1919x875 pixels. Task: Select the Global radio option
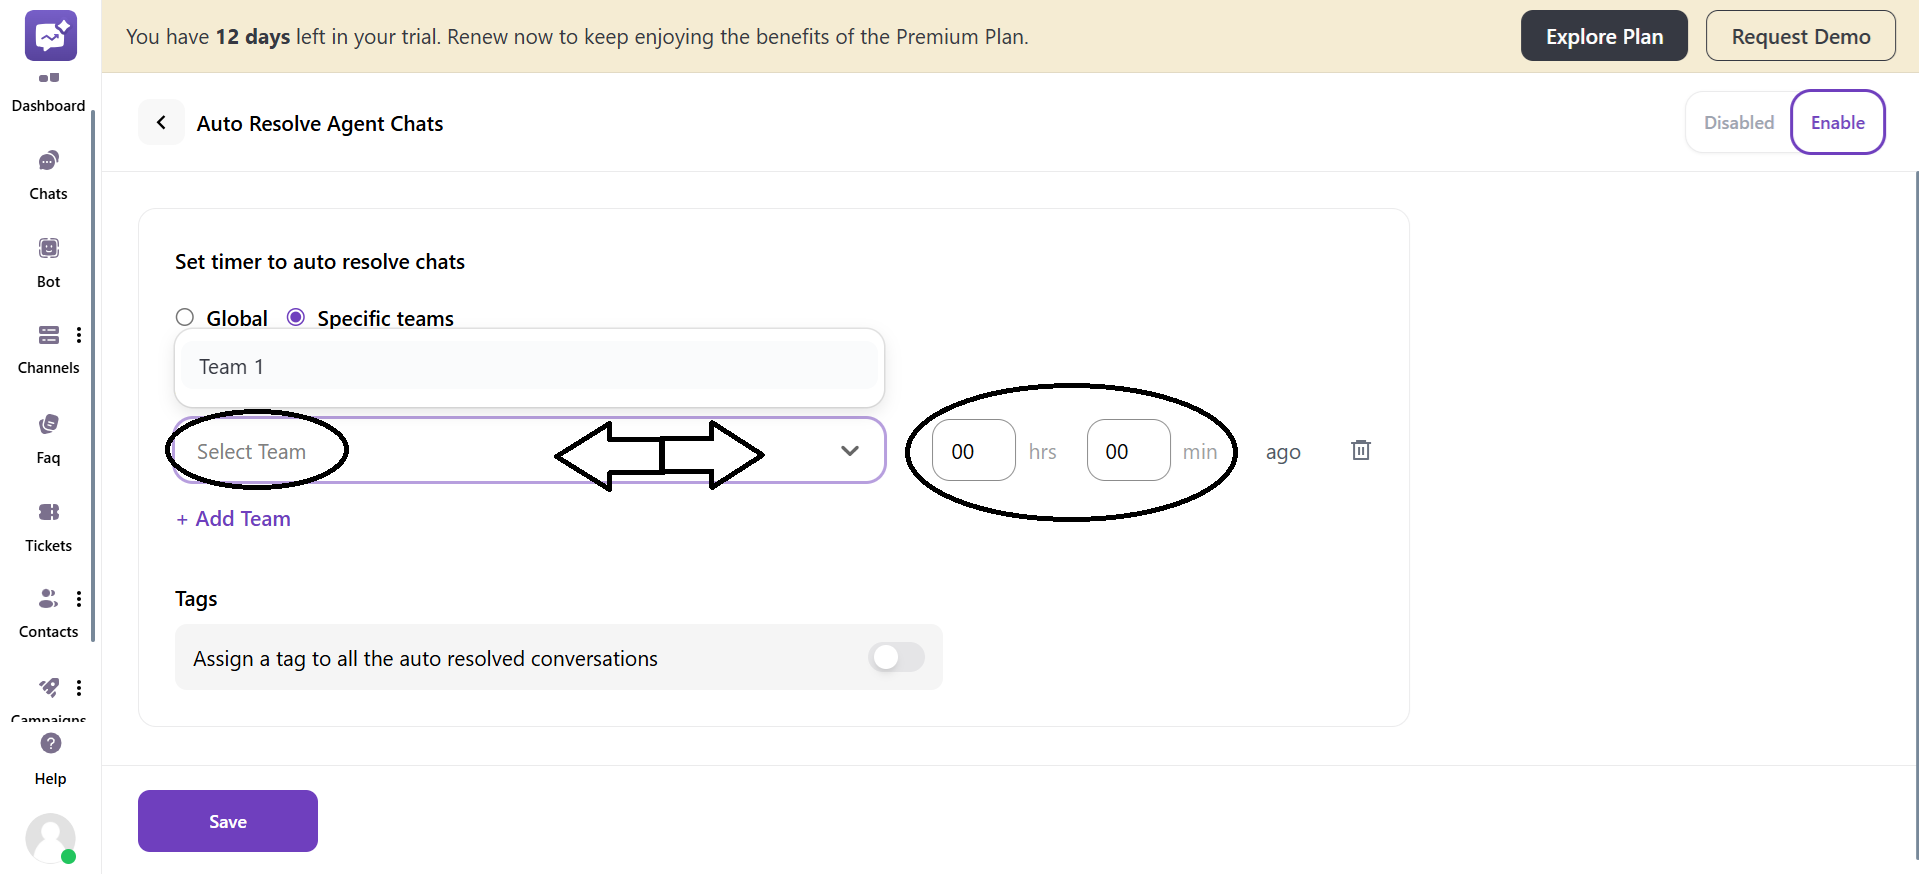coord(185,318)
